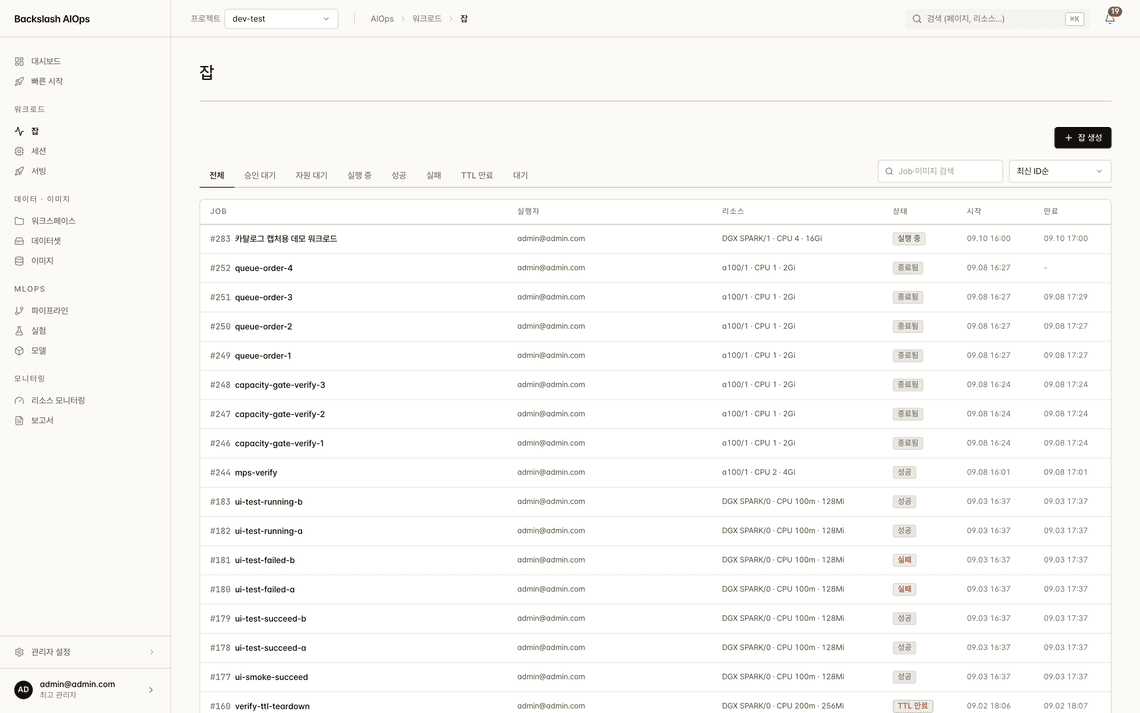1140x713 pixels.
Task: Switch to the 승인 대기 tab
Action: [260, 176]
